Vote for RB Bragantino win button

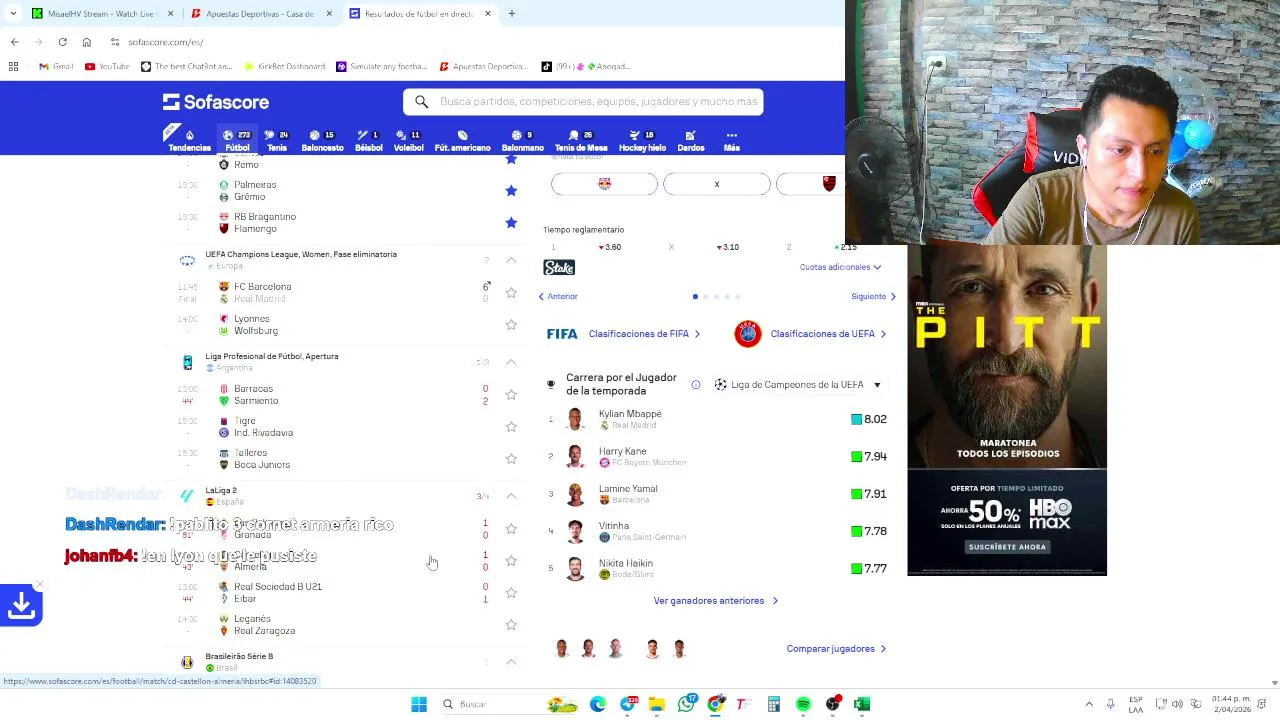604,184
